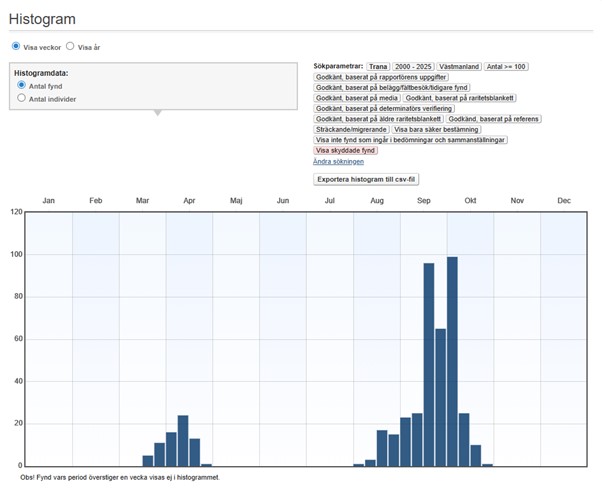The height and width of the screenshot is (489, 602).
Task: Click the 'Sep' month label on chart
Action: point(424,201)
